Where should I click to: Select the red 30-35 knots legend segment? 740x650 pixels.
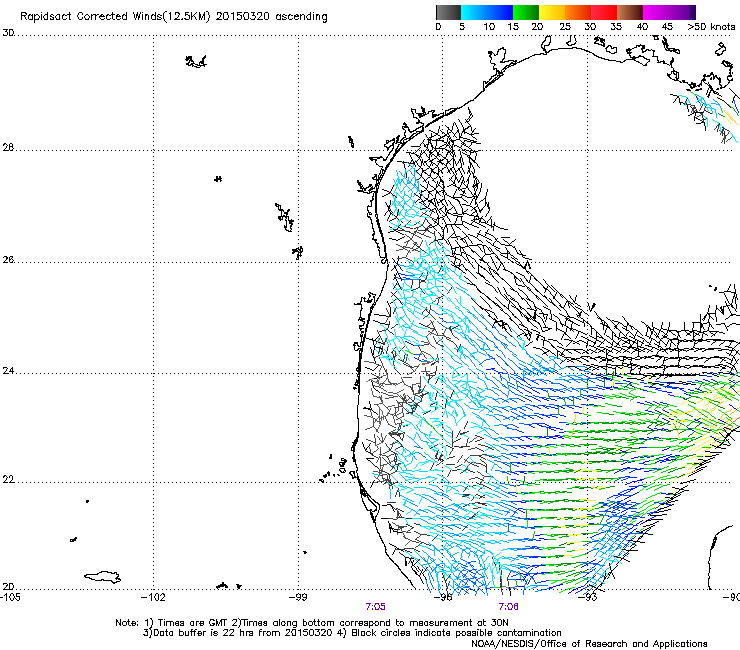(604, 12)
